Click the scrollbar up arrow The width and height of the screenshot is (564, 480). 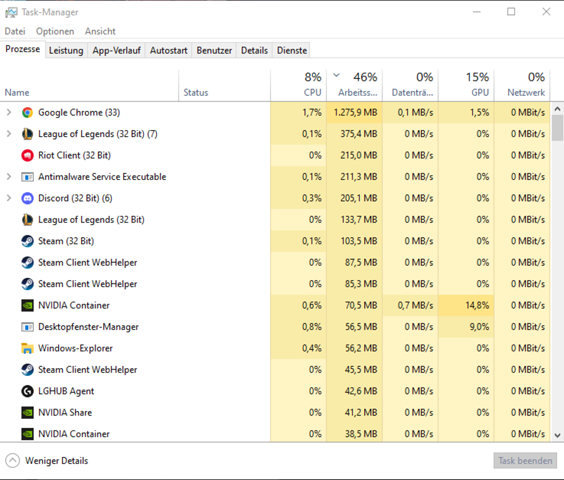[557, 108]
